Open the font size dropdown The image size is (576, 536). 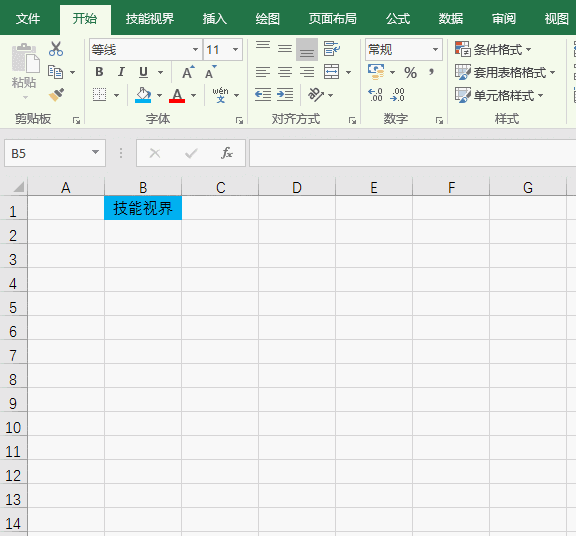[x=235, y=49]
